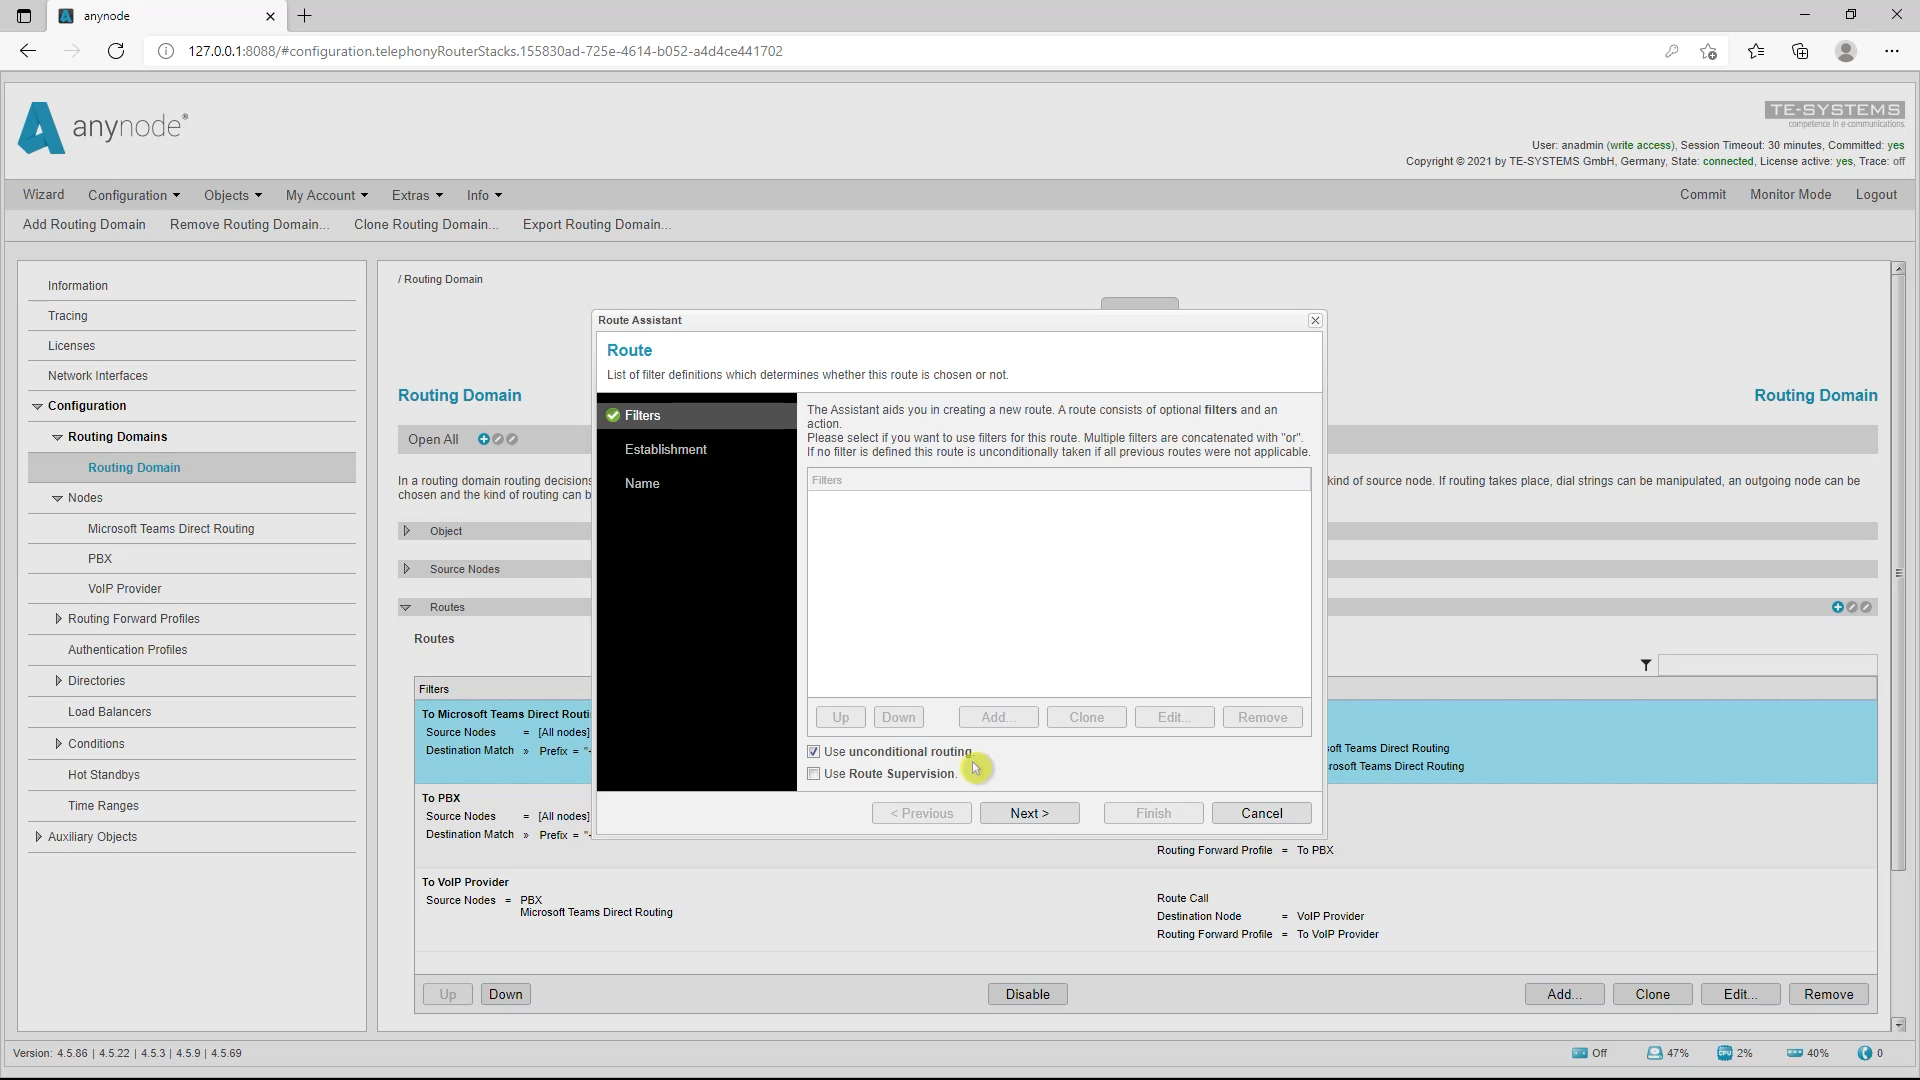Enable Use Route Supervision checkbox
Viewport: 1920px width, 1080px height.
click(813, 774)
